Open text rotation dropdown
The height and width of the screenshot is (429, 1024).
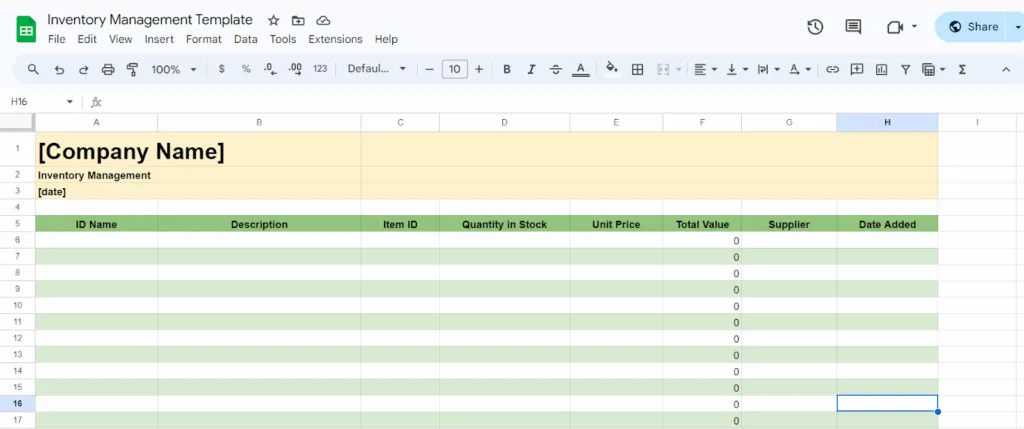[x=800, y=69]
